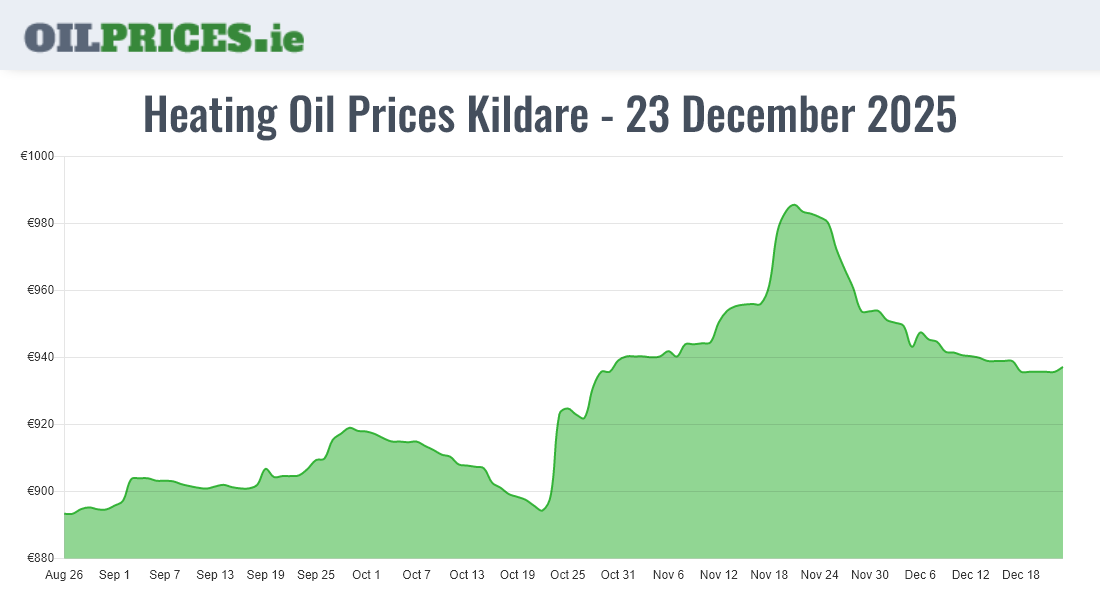Viewport: 1100px width, 600px height.
Task: Click the Dec 18 x-axis label
Action: [x=1020, y=575]
